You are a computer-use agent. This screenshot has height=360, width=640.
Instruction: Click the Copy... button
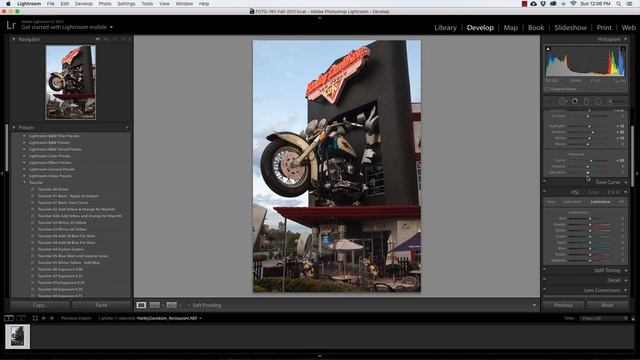(40, 305)
